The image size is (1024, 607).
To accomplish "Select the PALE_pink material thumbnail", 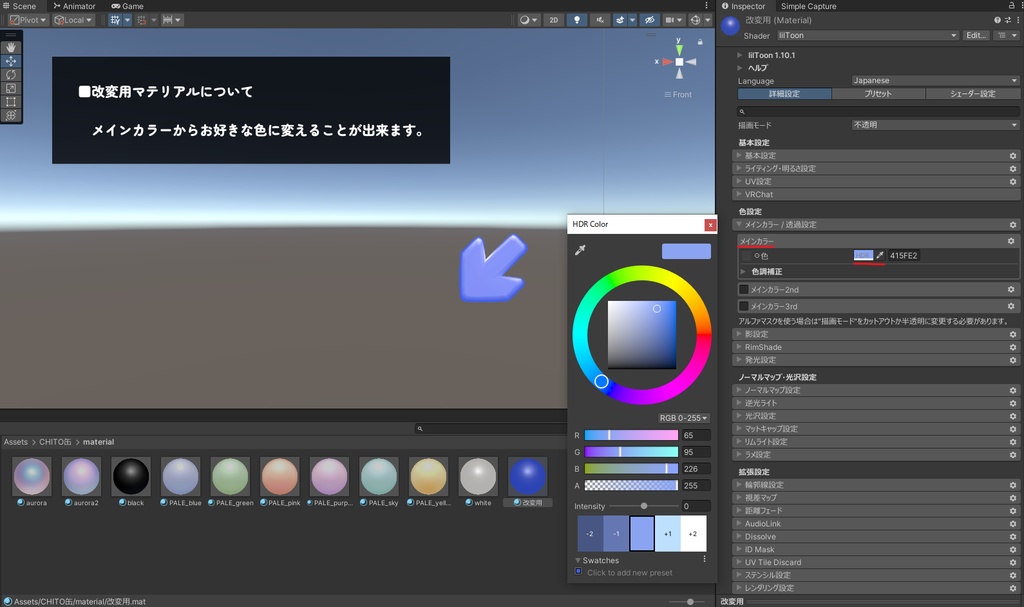I will click(x=280, y=476).
